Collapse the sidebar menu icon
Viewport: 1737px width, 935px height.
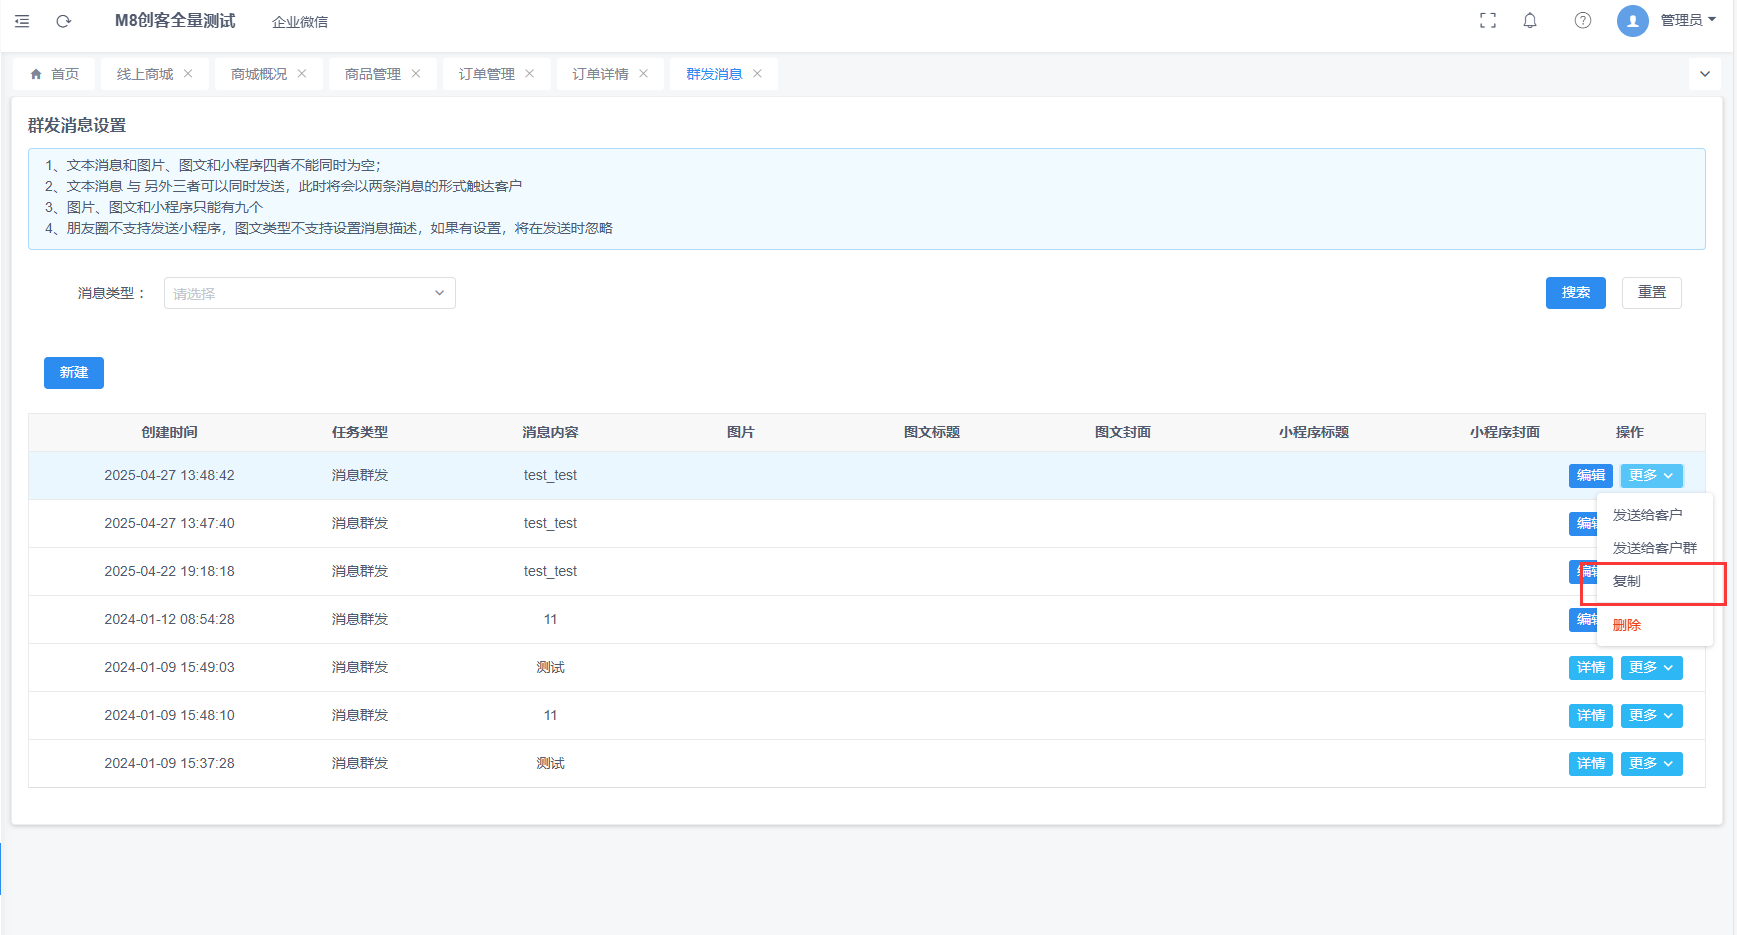tap(22, 21)
